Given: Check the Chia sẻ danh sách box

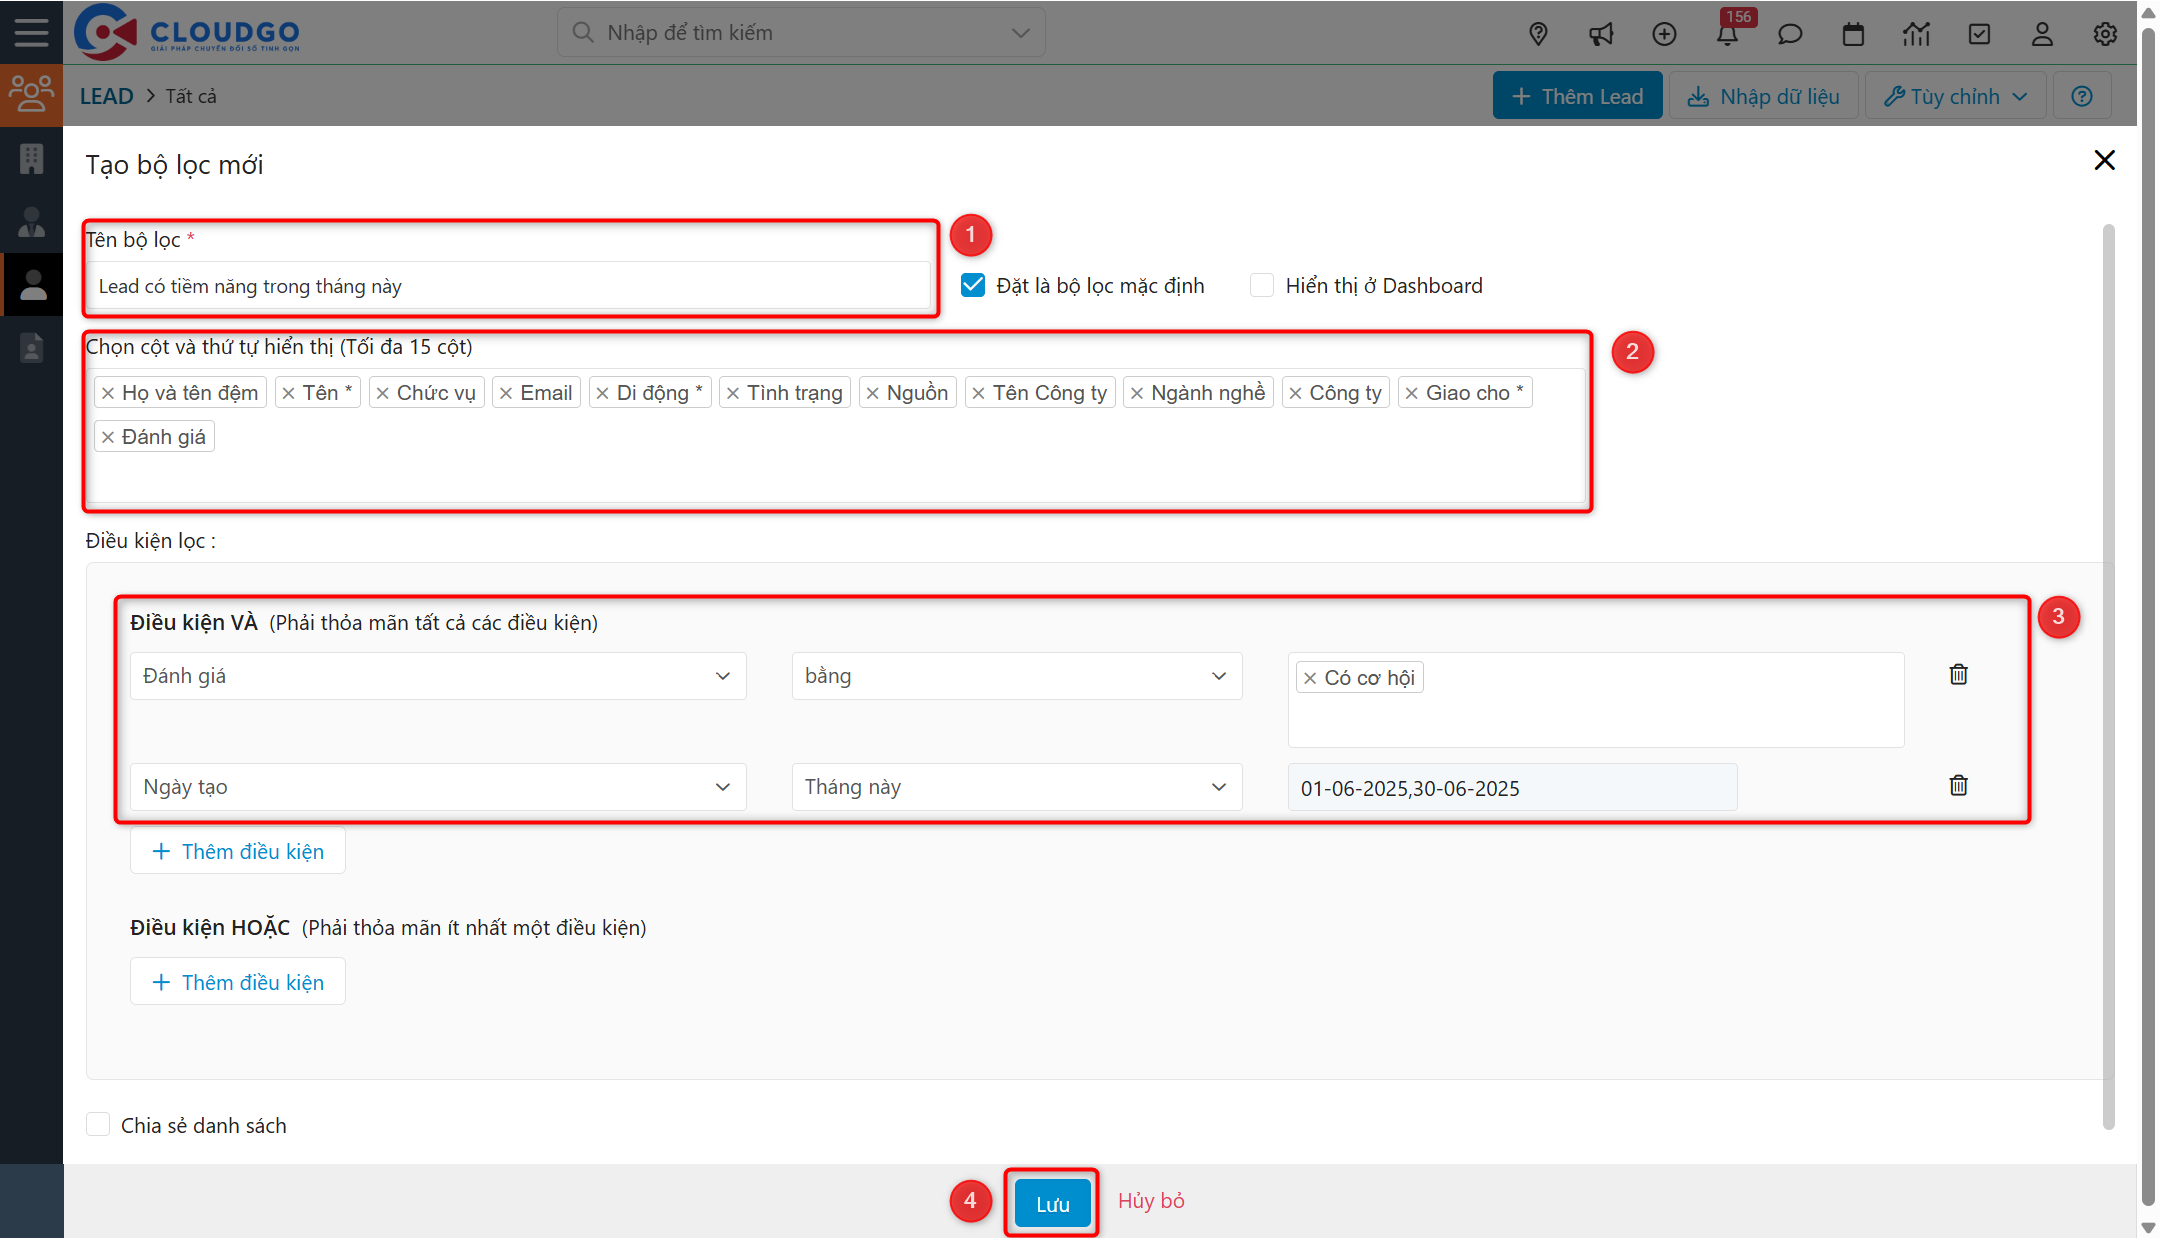Looking at the screenshot, I should point(98,1125).
